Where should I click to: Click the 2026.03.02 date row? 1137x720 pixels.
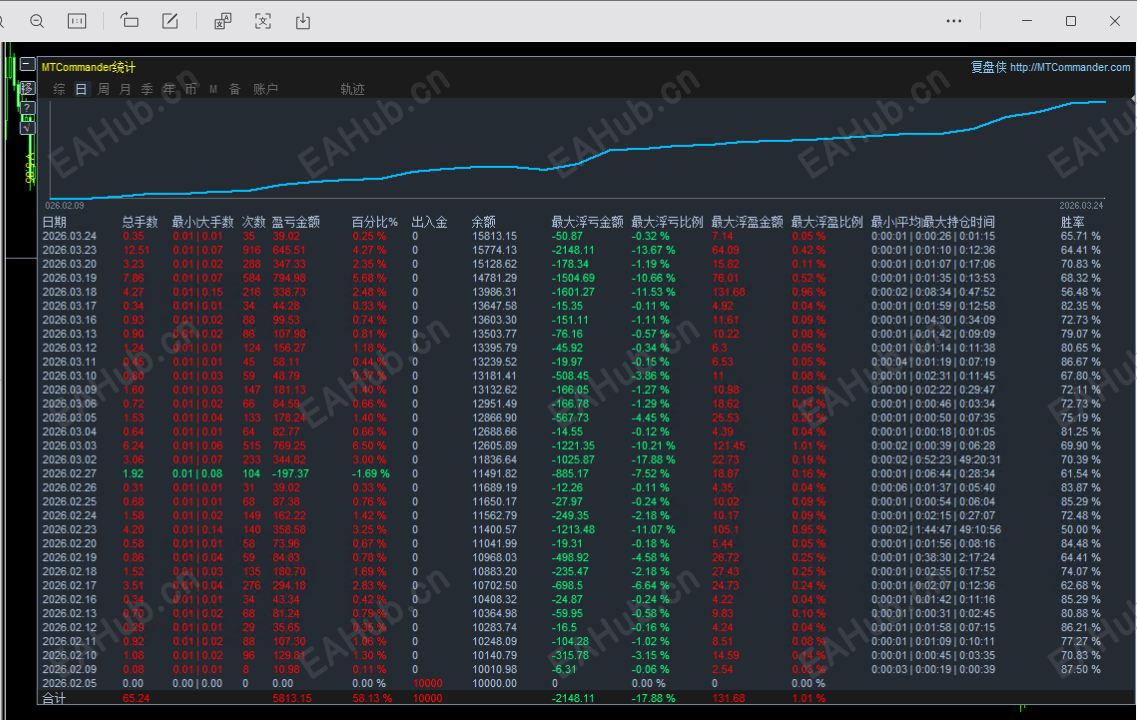[70, 460]
